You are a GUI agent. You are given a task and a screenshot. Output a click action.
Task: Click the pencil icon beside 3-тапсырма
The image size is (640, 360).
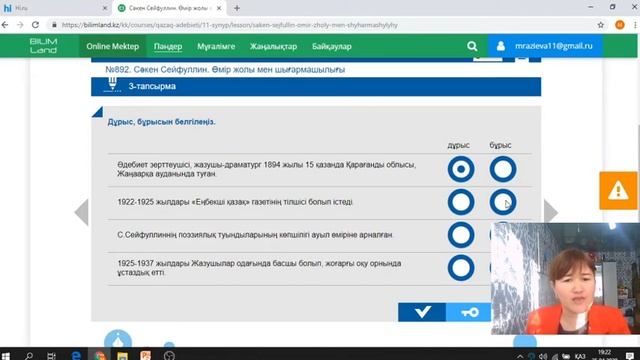pyautogui.click(x=112, y=84)
